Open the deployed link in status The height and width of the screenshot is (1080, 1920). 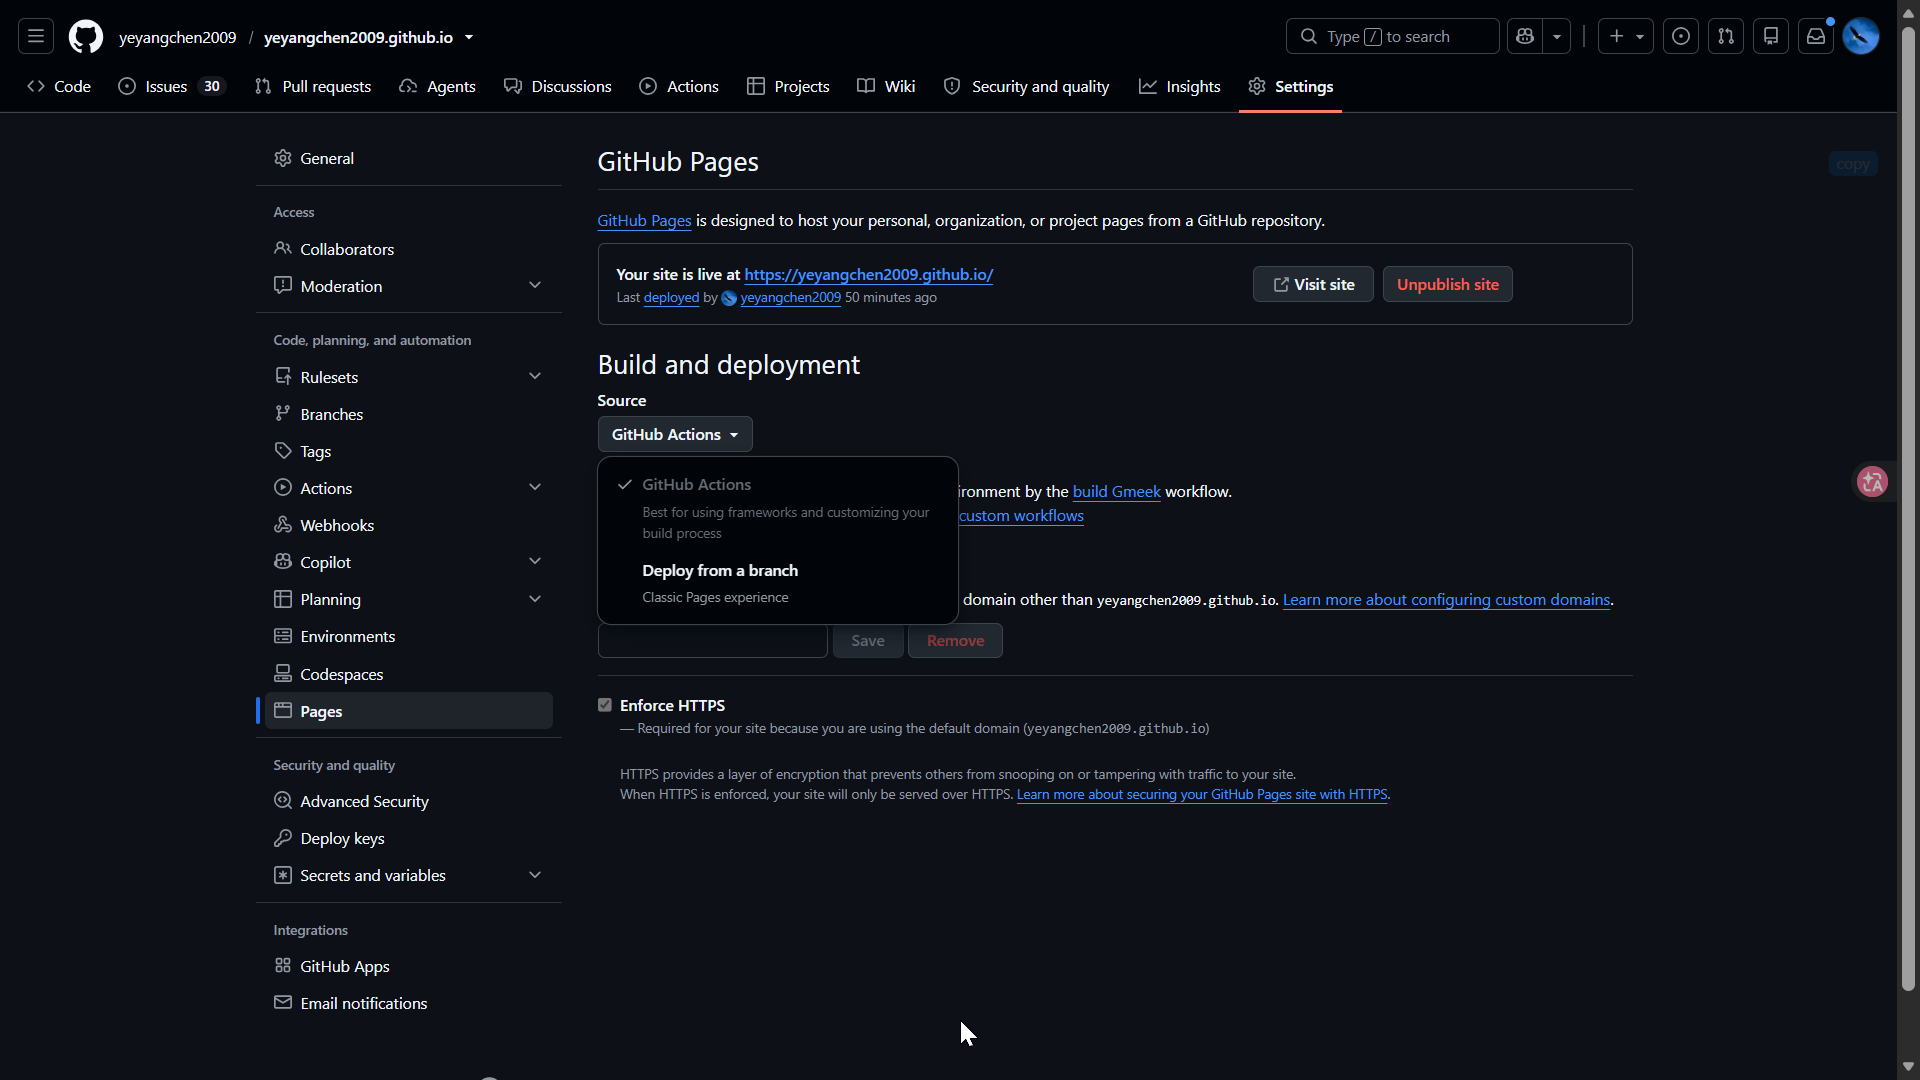click(671, 298)
